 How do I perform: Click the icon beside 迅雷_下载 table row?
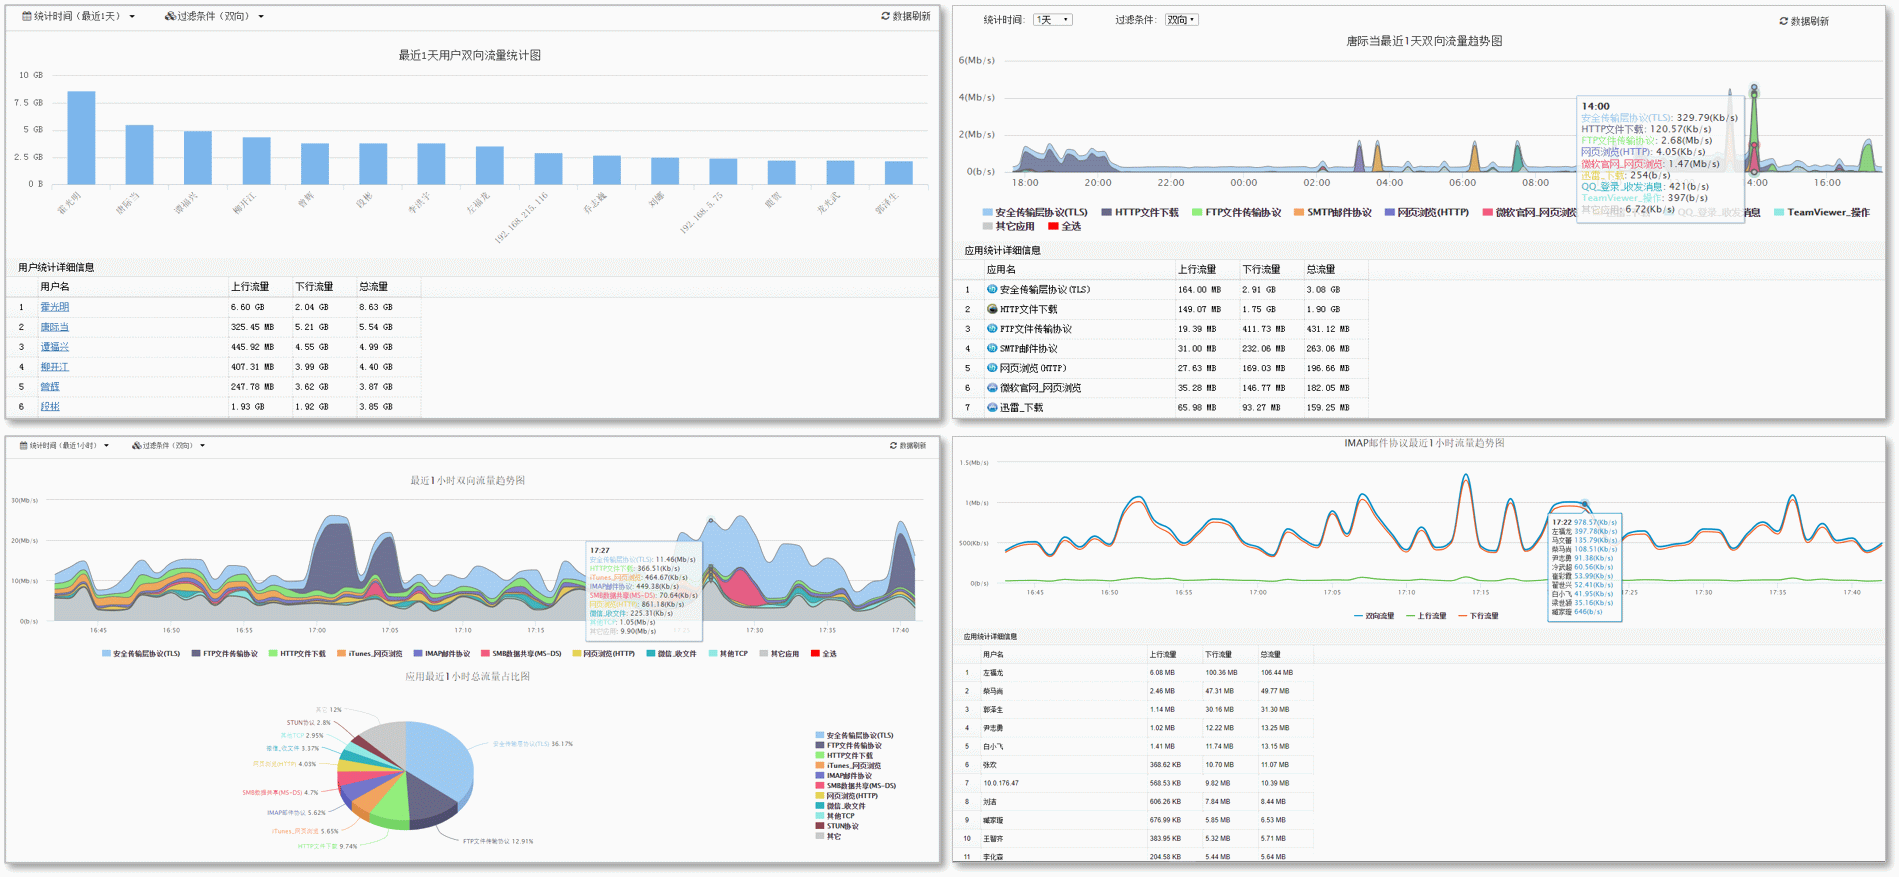pos(992,407)
